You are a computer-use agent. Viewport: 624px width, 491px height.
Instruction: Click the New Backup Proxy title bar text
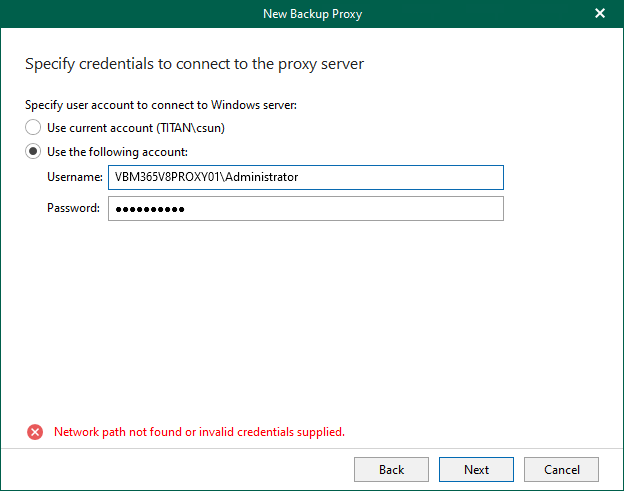pyautogui.click(x=311, y=13)
